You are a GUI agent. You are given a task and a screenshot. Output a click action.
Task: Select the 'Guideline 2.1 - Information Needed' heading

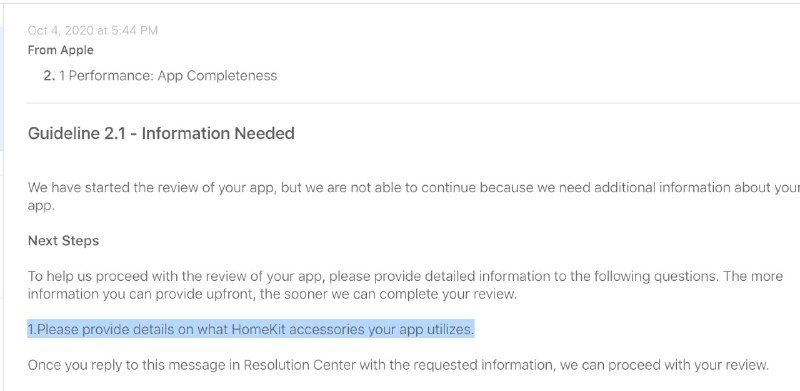coord(161,134)
